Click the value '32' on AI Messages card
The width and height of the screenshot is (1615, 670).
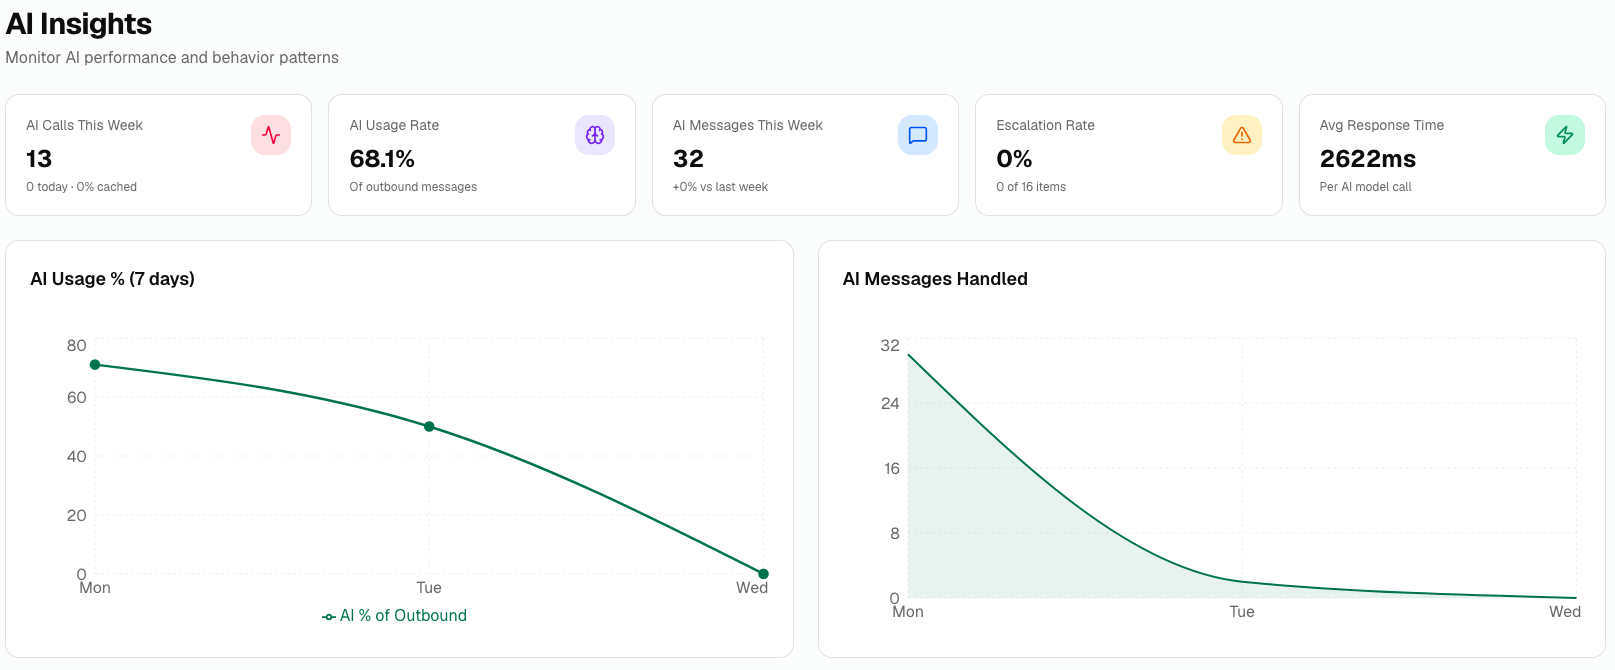(688, 159)
